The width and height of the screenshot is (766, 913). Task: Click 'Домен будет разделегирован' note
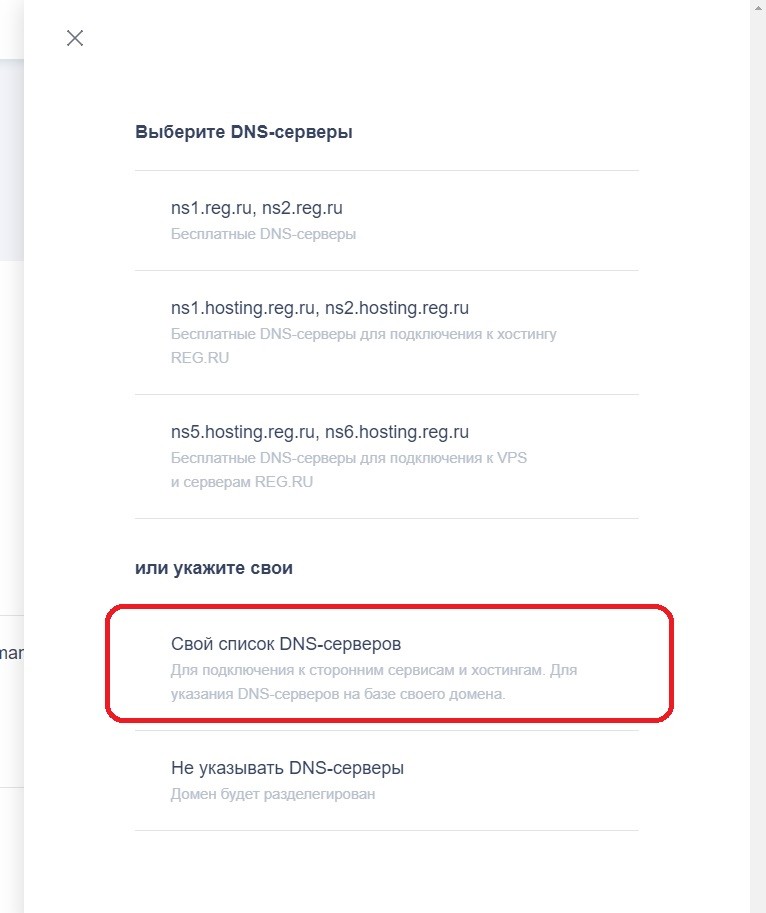(273, 794)
